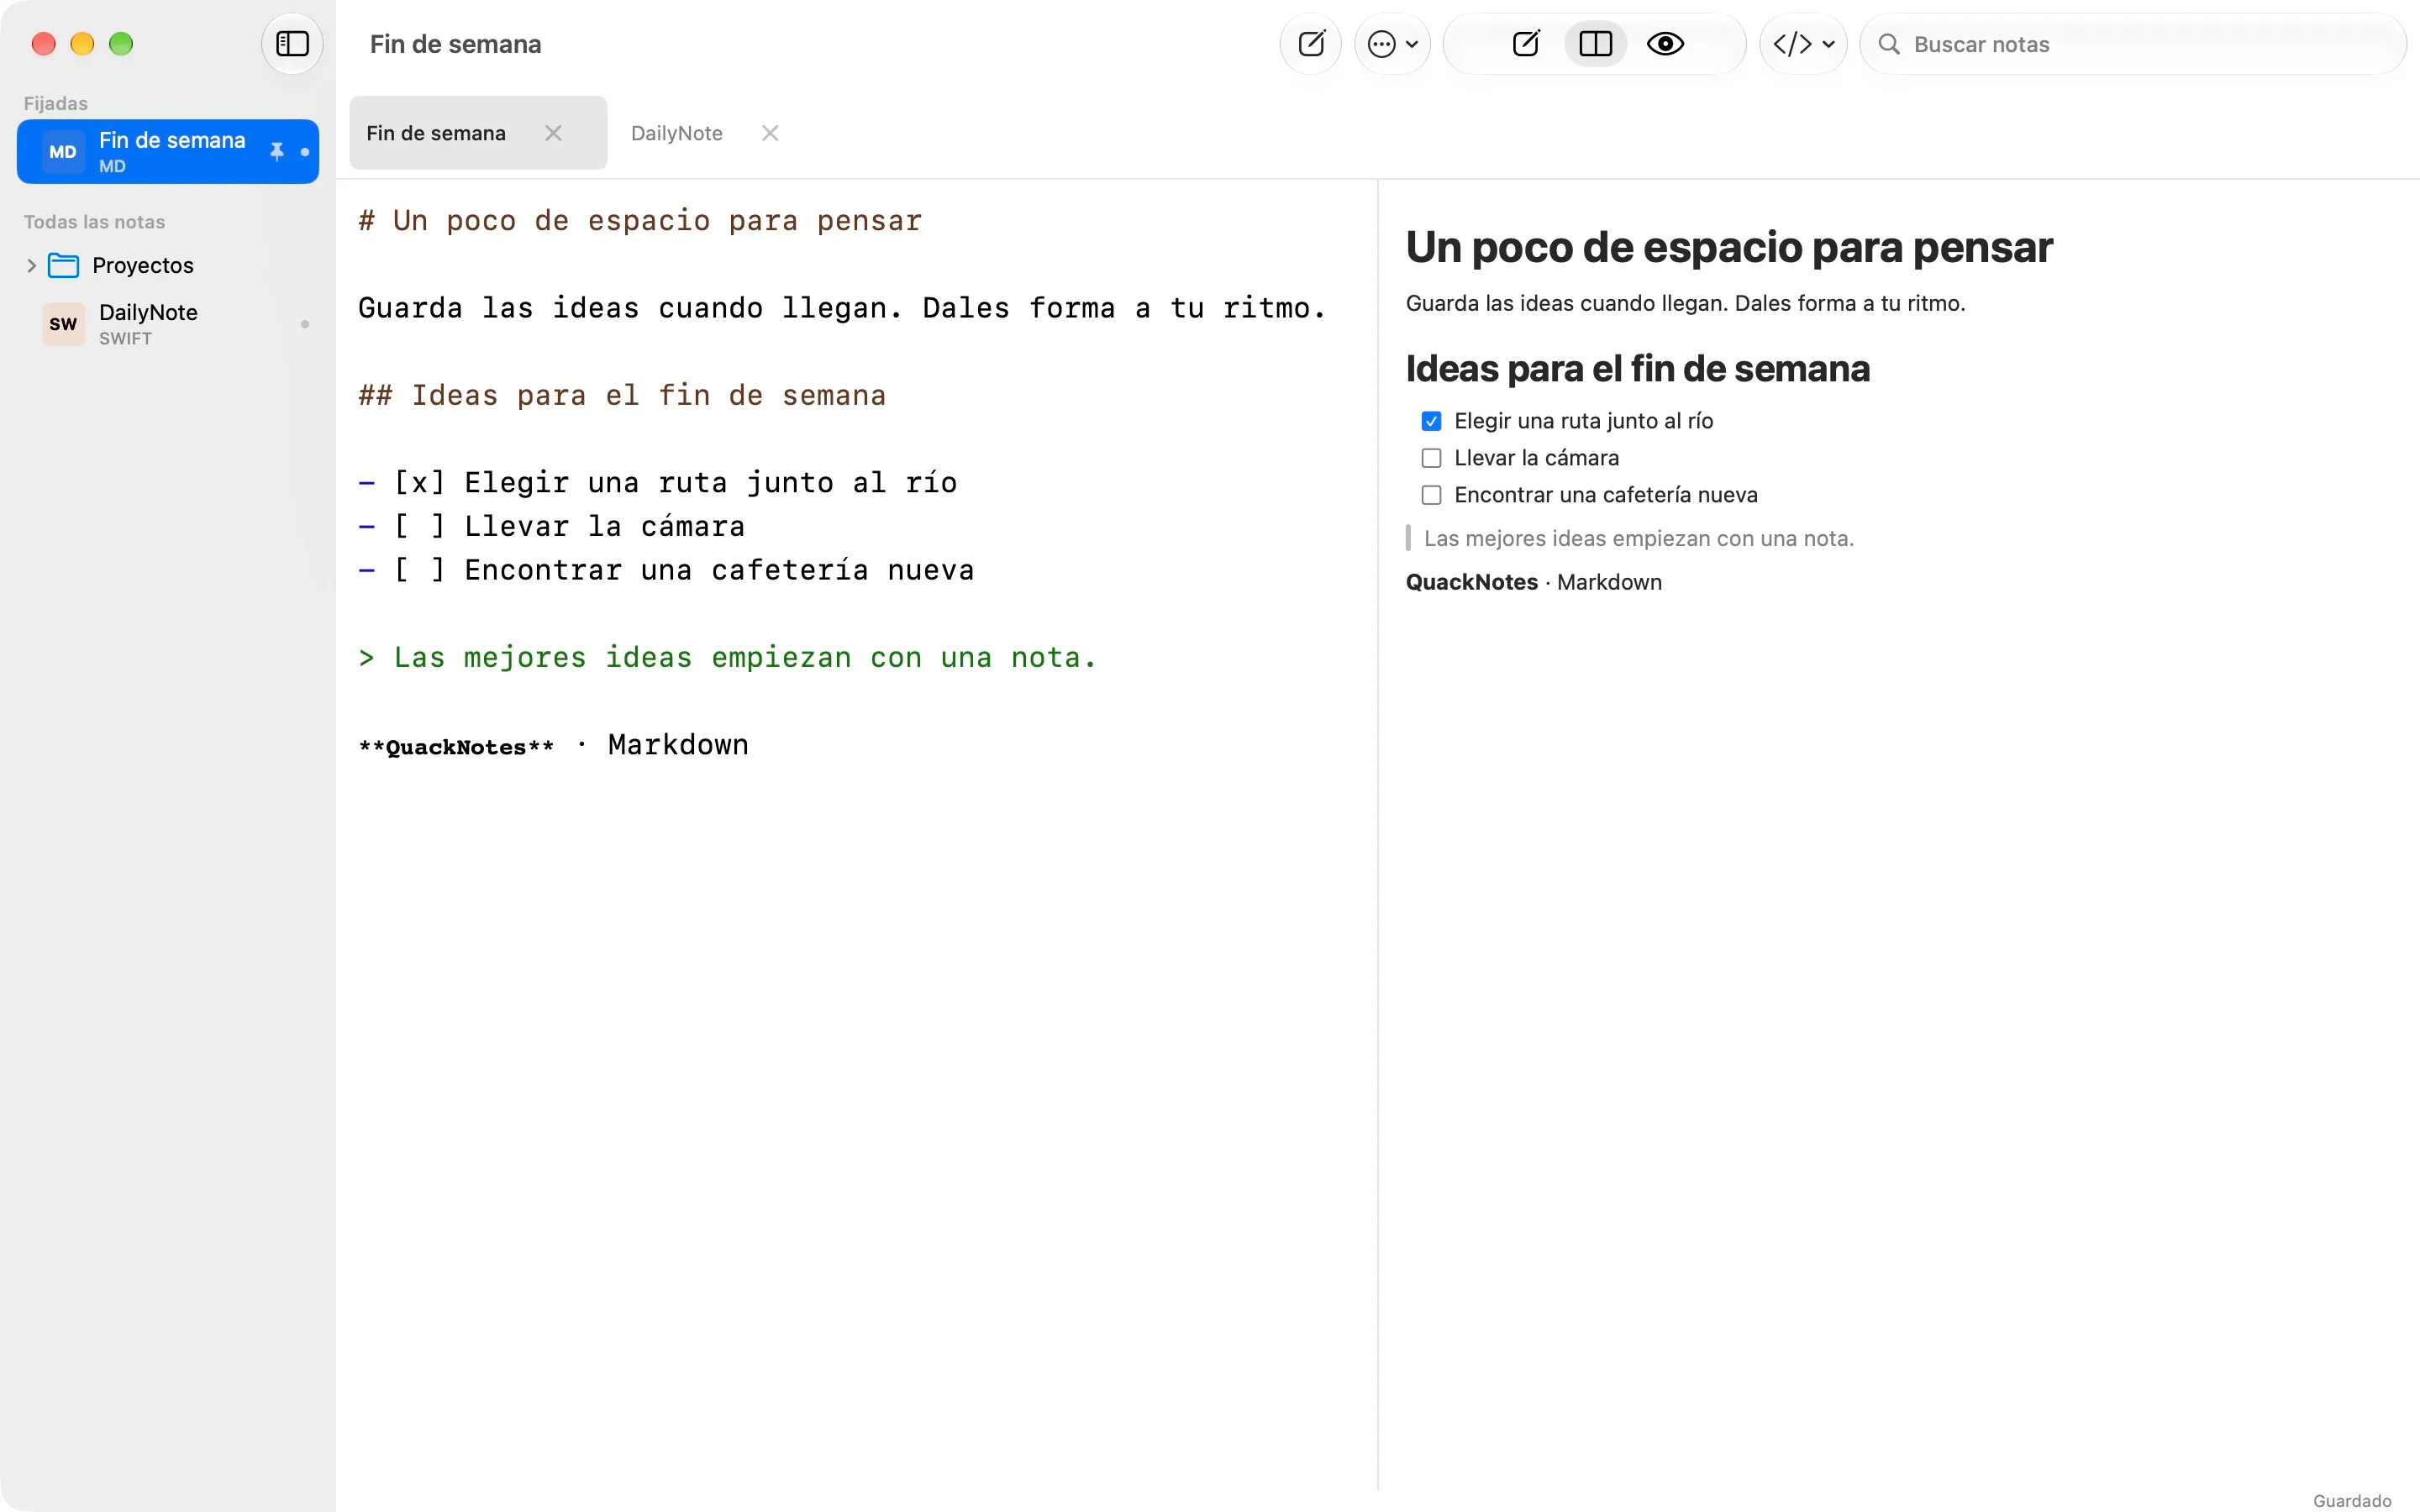Click the Buscar notas search field
The height and width of the screenshot is (1512, 2420).
click(x=2133, y=44)
